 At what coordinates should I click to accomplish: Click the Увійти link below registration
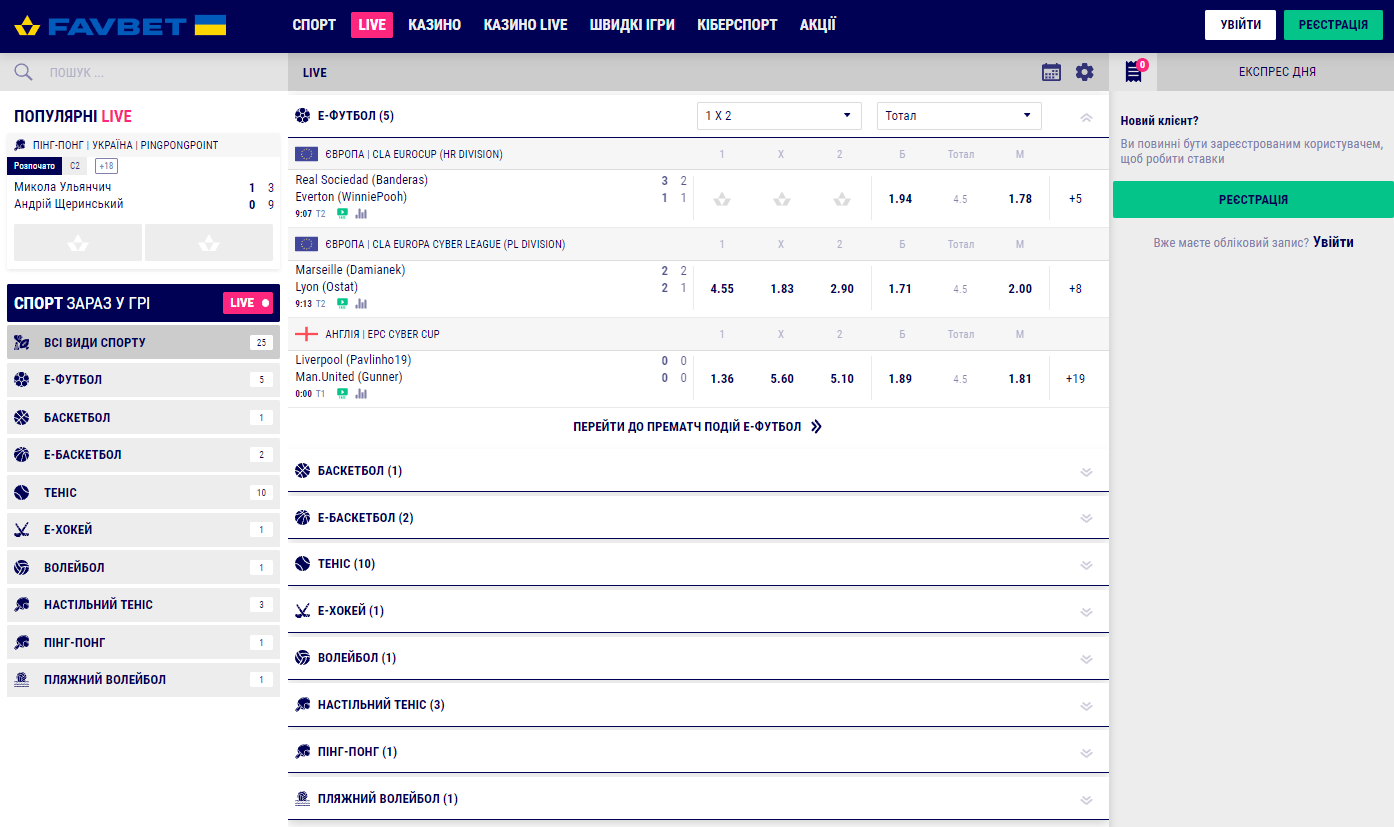point(1333,242)
